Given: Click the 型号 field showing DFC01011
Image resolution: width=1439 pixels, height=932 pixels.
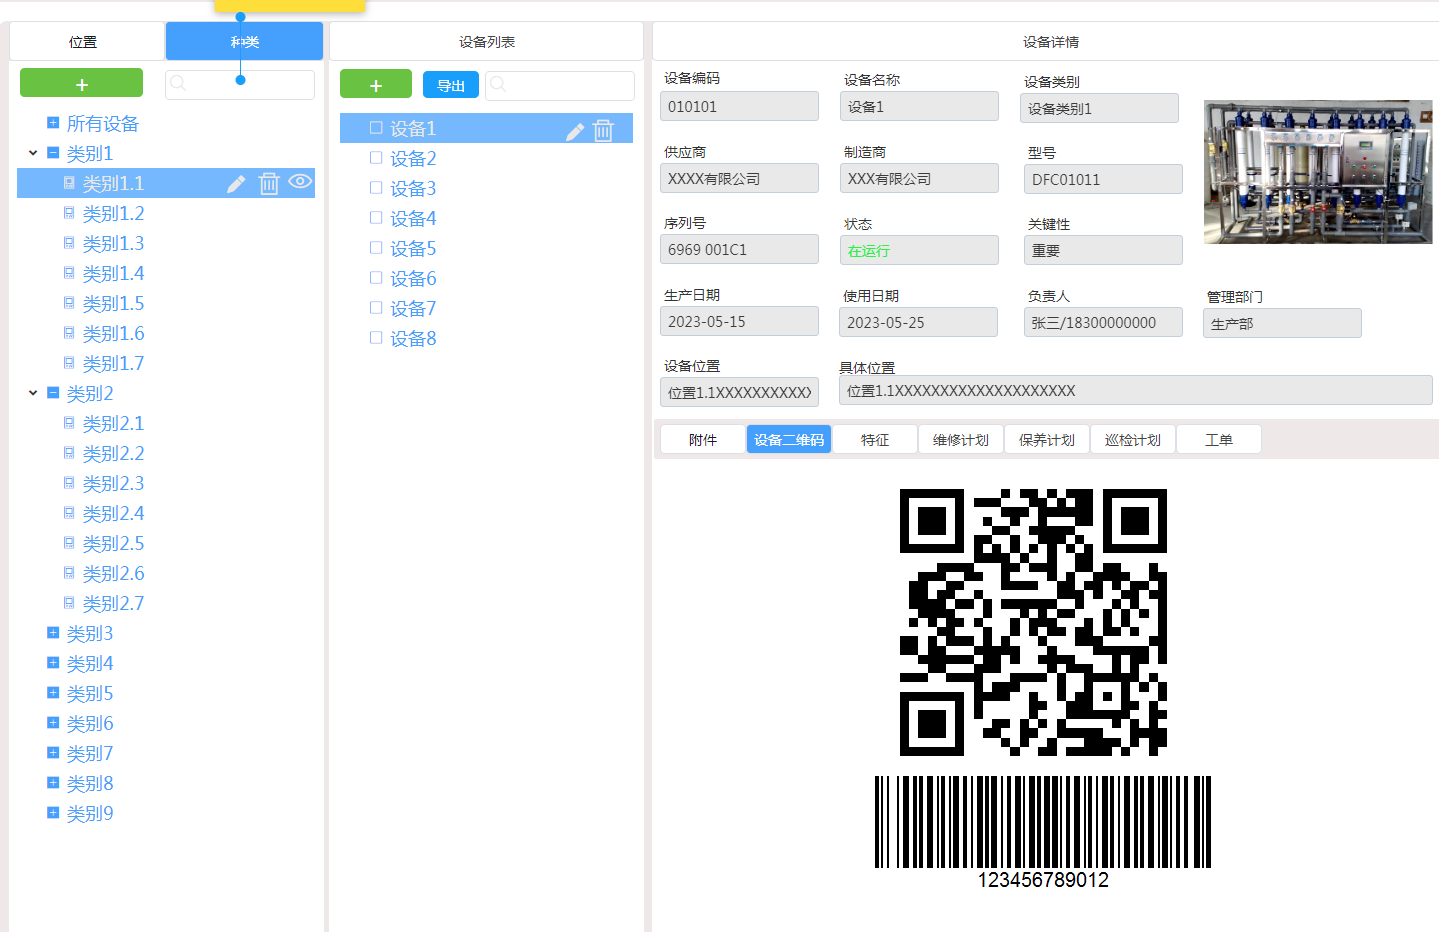Looking at the screenshot, I should [x=1103, y=179].
